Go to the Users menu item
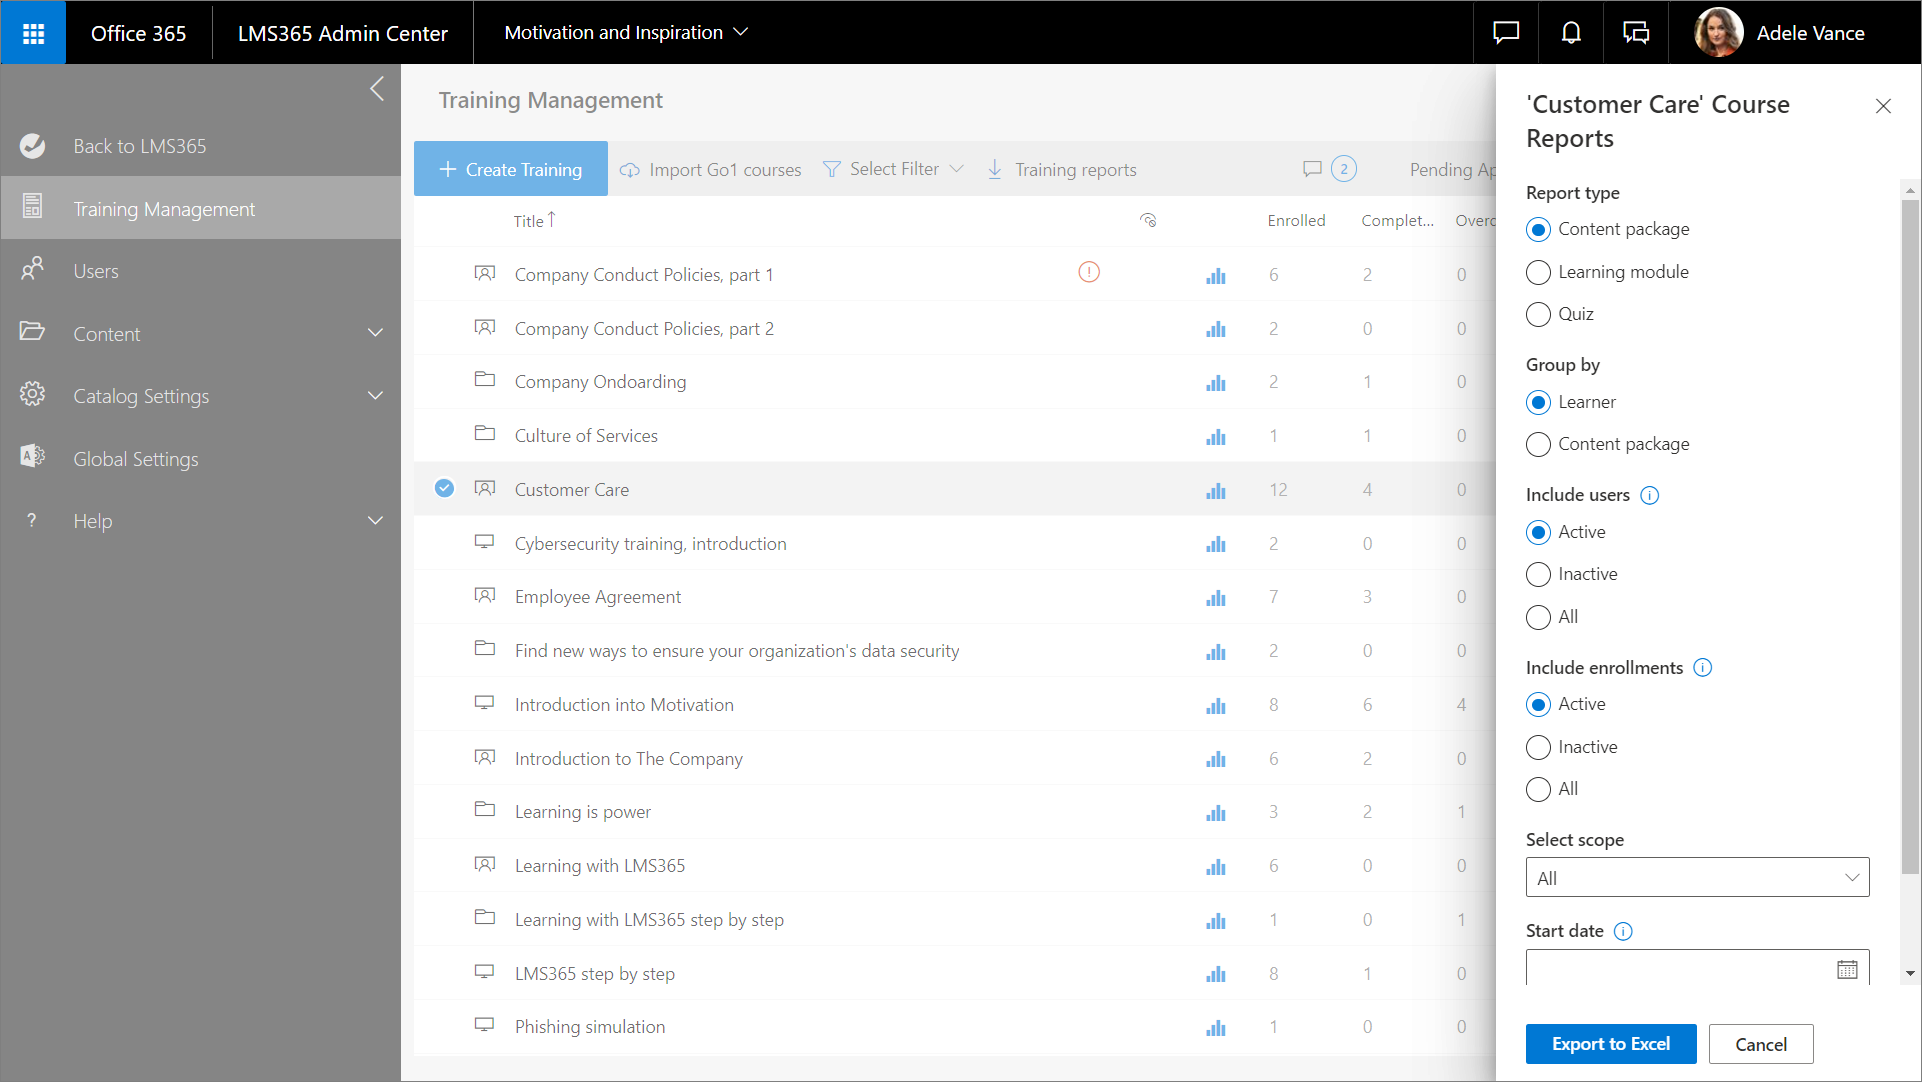 (x=96, y=271)
